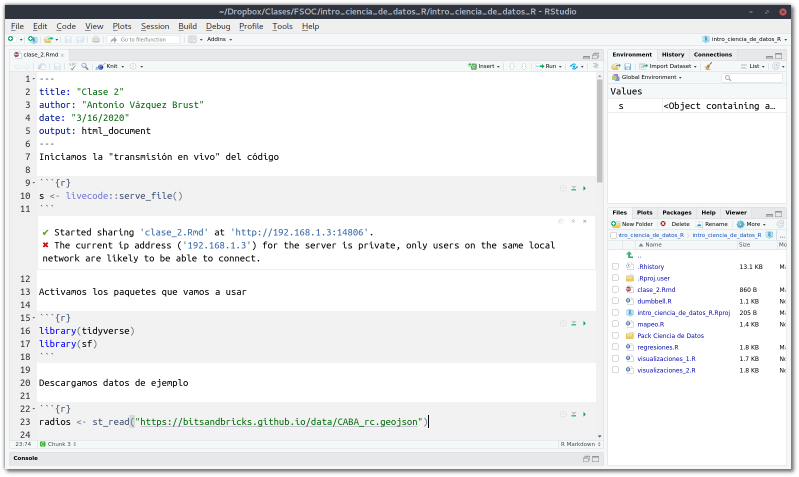Open visualizaciones_2.R file link
The width and height of the screenshot is (799, 477).
666,370
